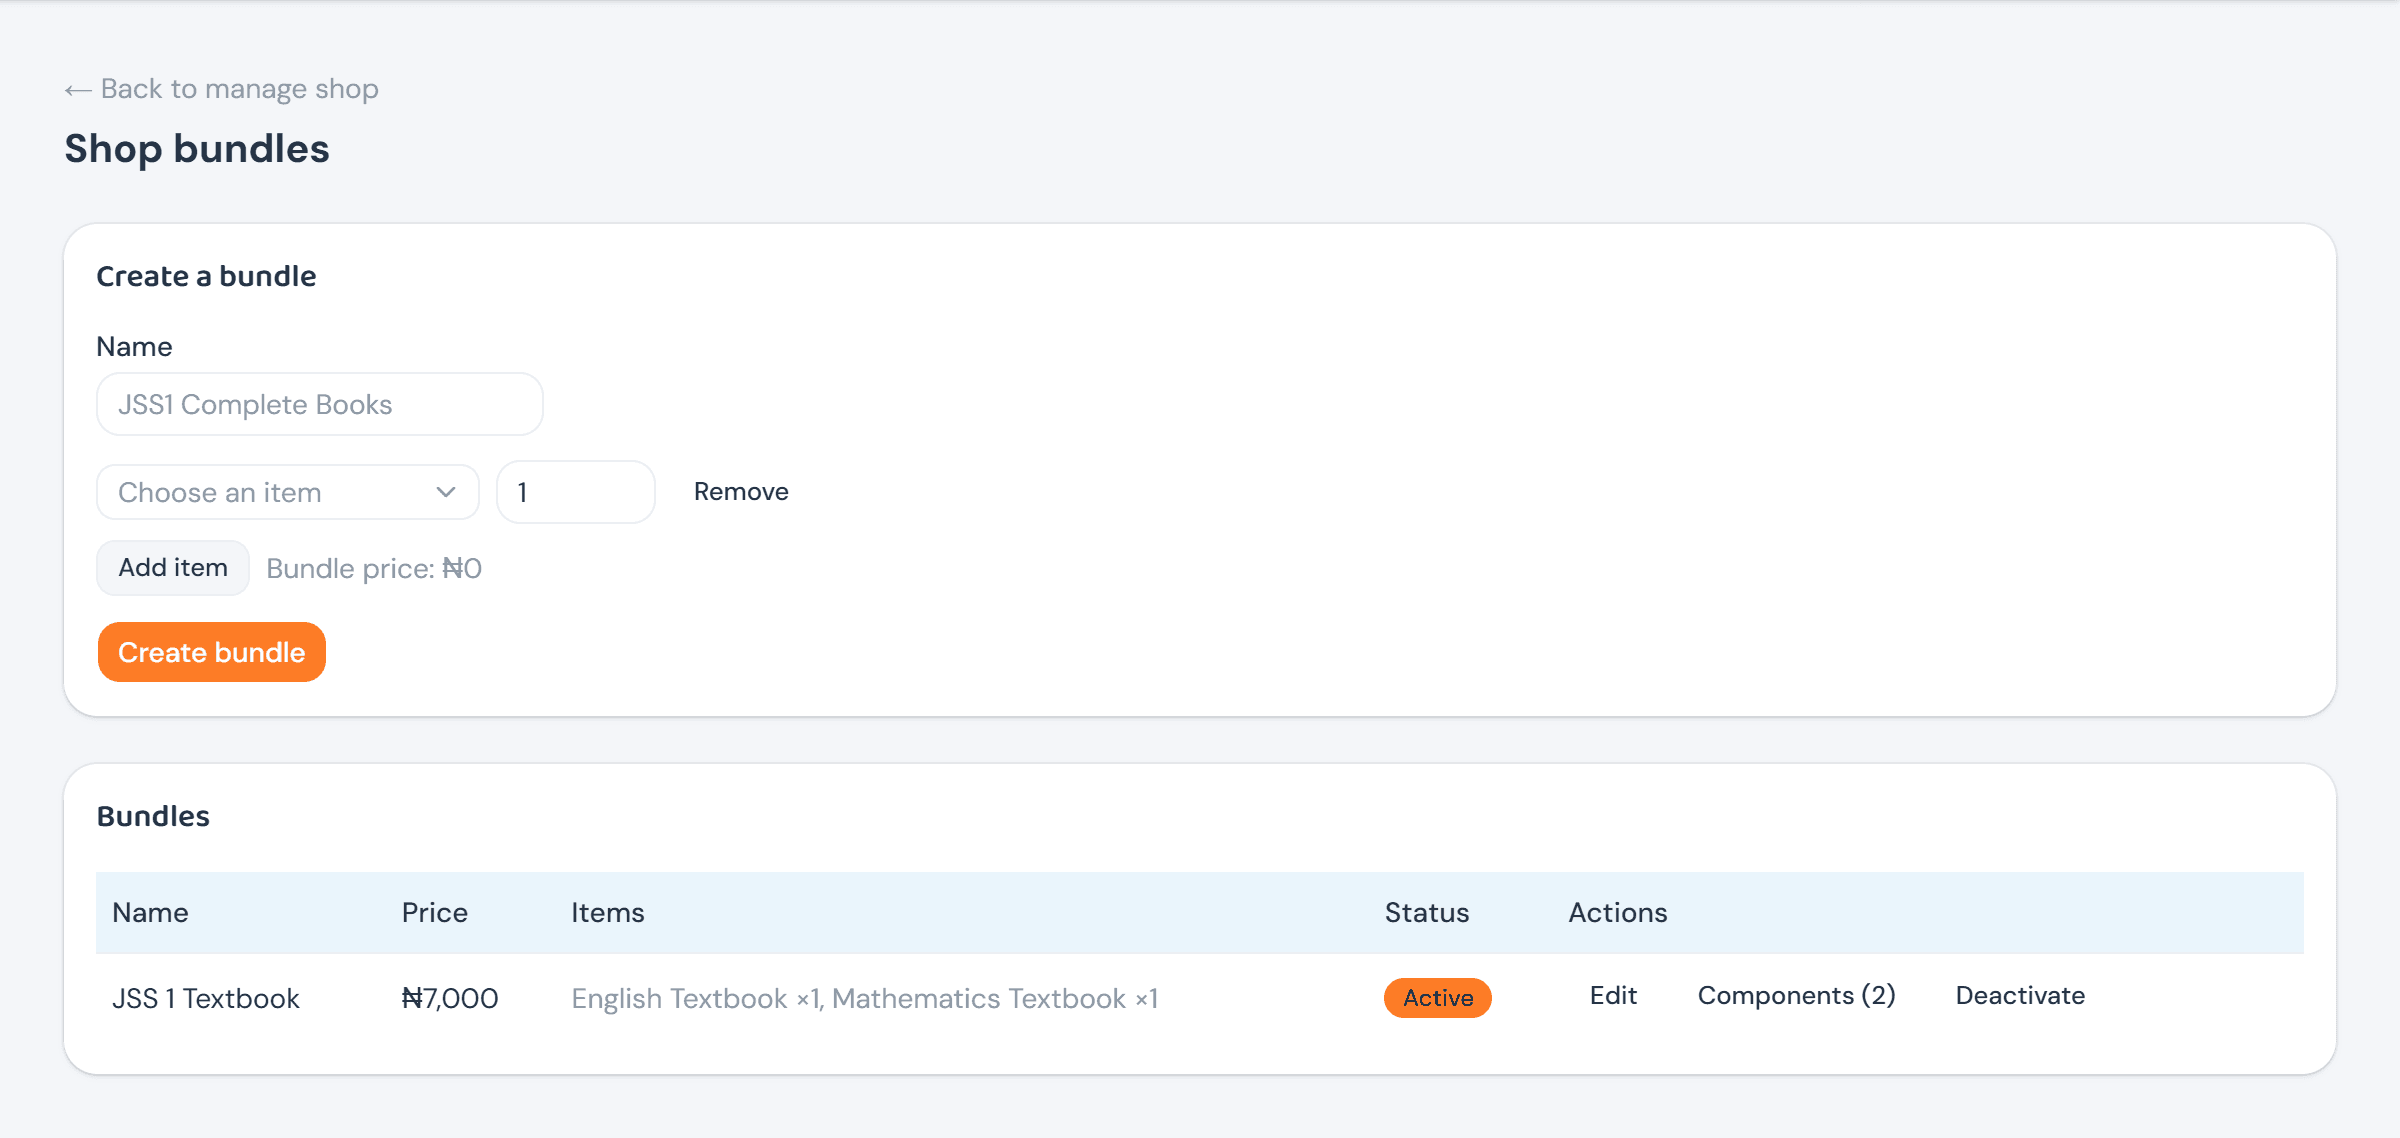Click the Bundle price: ₦0 text
The width and height of the screenshot is (2400, 1138).
click(374, 568)
